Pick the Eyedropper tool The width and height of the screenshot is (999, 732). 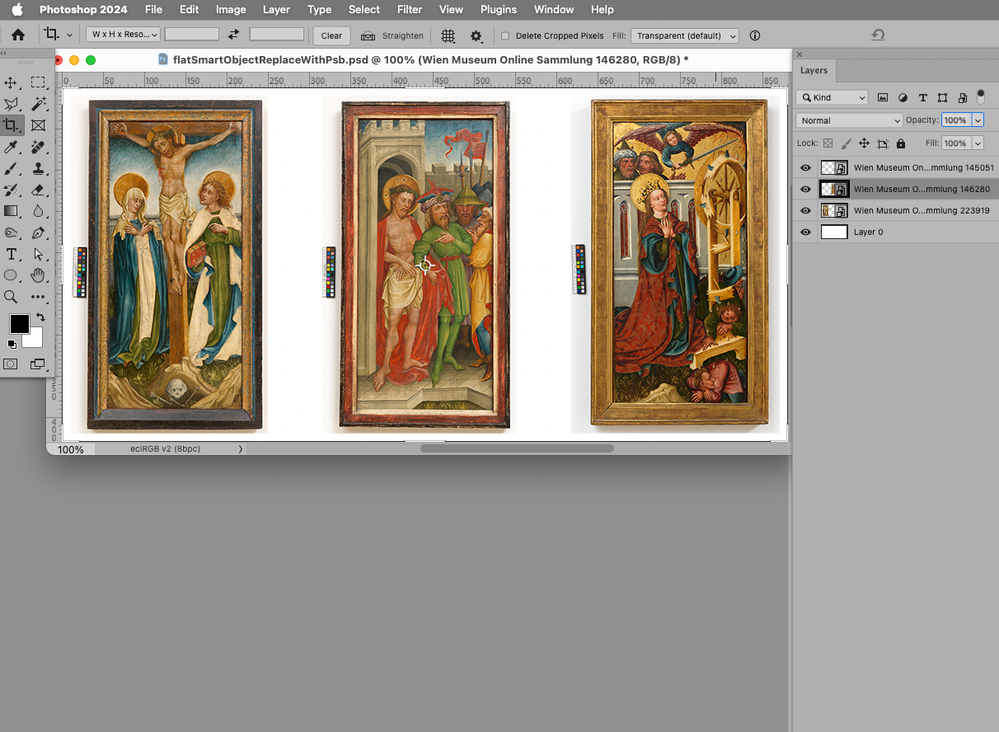[12, 147]
